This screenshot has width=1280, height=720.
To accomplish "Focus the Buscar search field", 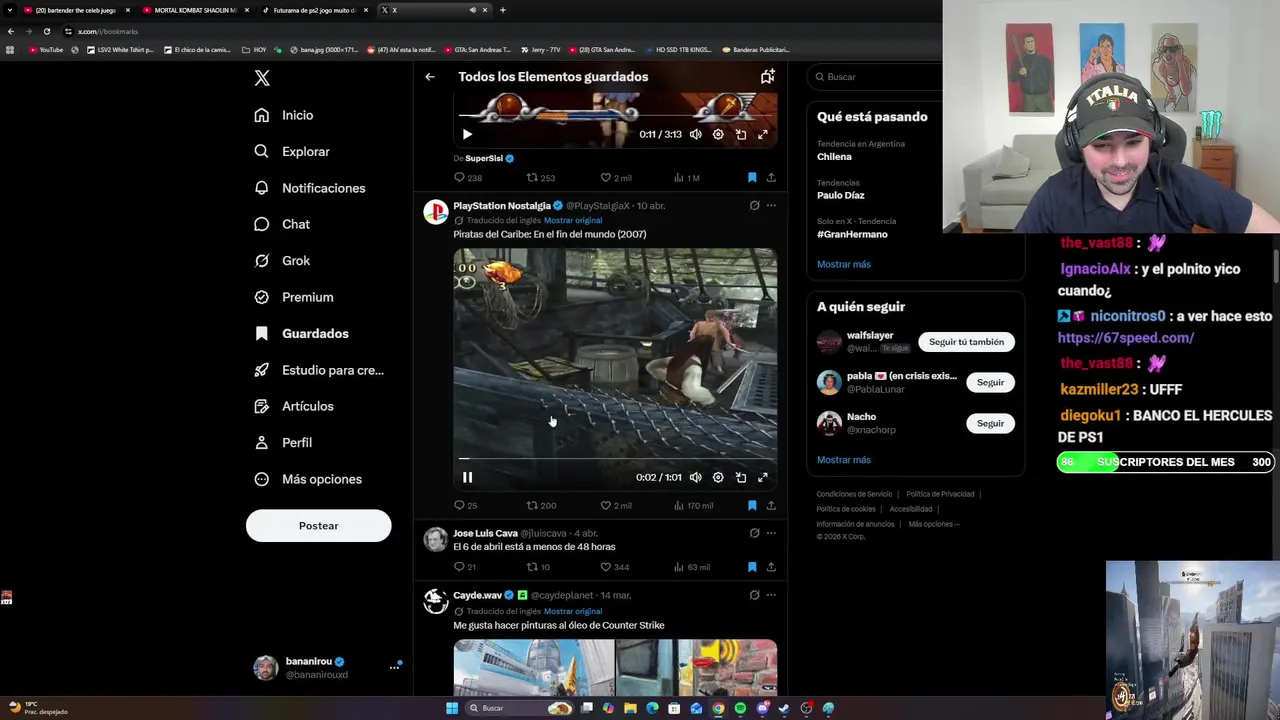I will pyautogui.click(x=875, y=77).
